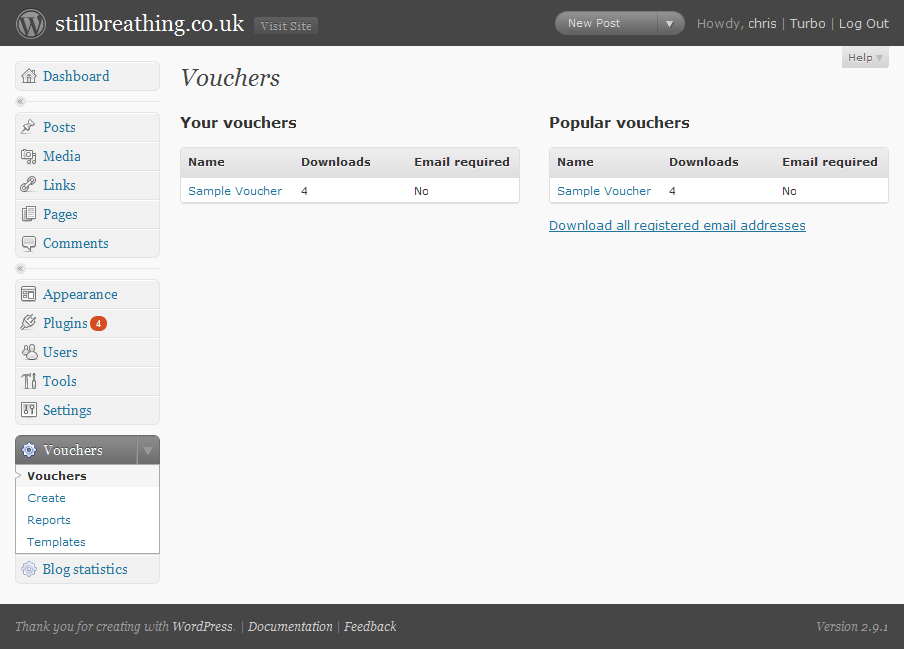
Task: Open the WordPress footer link
Action: tap(202, 627)
